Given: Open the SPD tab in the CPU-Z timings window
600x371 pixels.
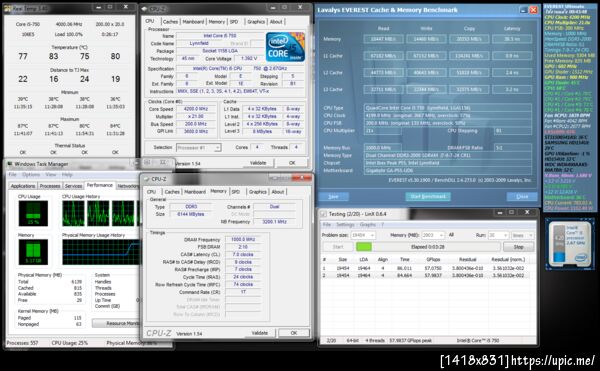Looking at the screenshot, I should pos(236,192).
